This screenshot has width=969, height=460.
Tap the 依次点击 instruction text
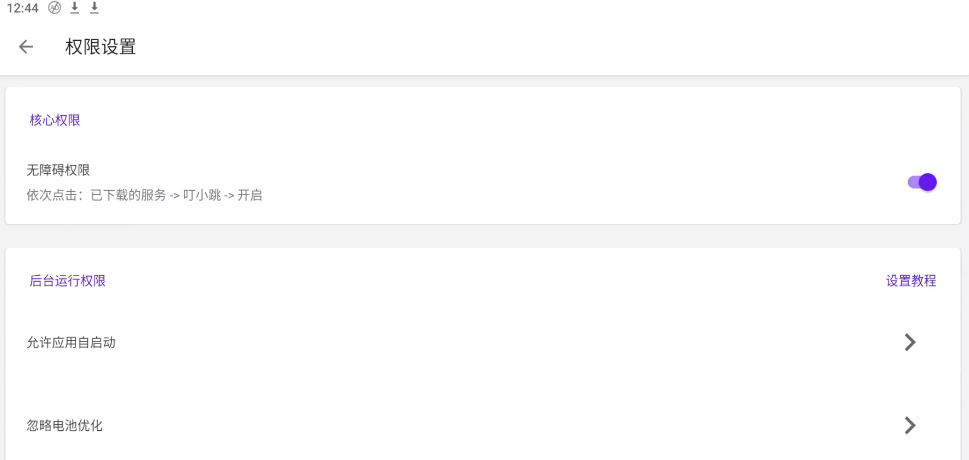pyautogui.click(x=144, y=195)
